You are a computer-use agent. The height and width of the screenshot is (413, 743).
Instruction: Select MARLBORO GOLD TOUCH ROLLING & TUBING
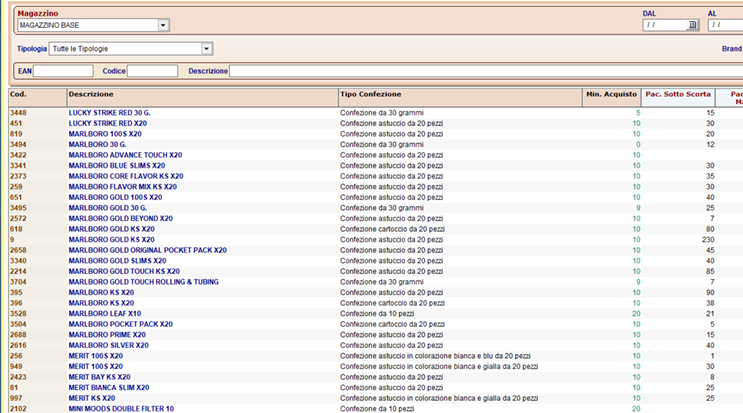376,282
